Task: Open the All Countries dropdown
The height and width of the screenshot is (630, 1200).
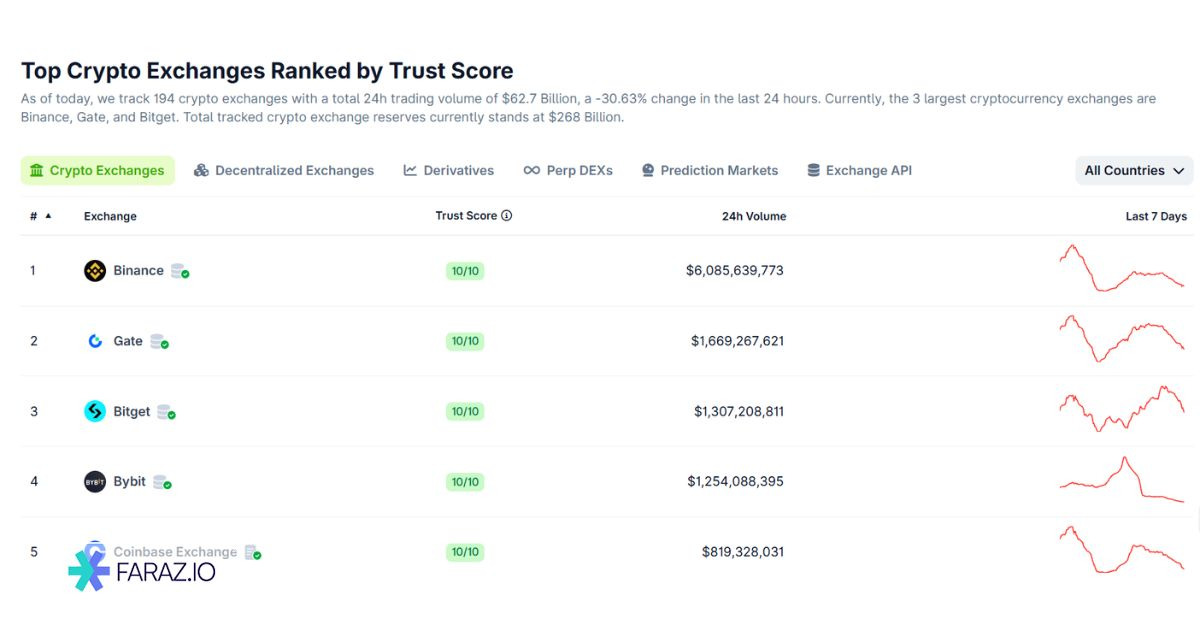Action: pyautogui.click(x=1134, y=171)
